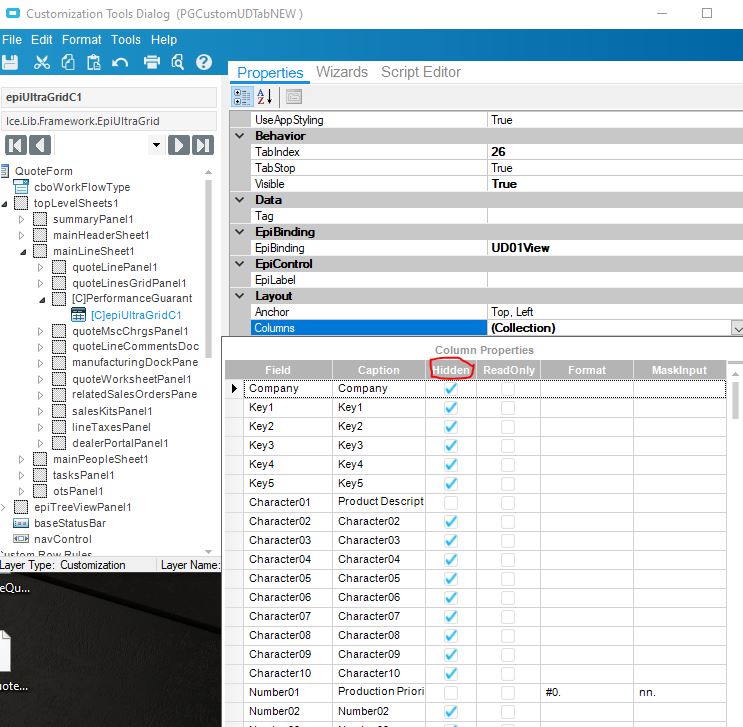Collapse the mainLineSheet1 tree node
Image resolution: width=743 pixels, height=727 pixels.
[x=23, y=252]
